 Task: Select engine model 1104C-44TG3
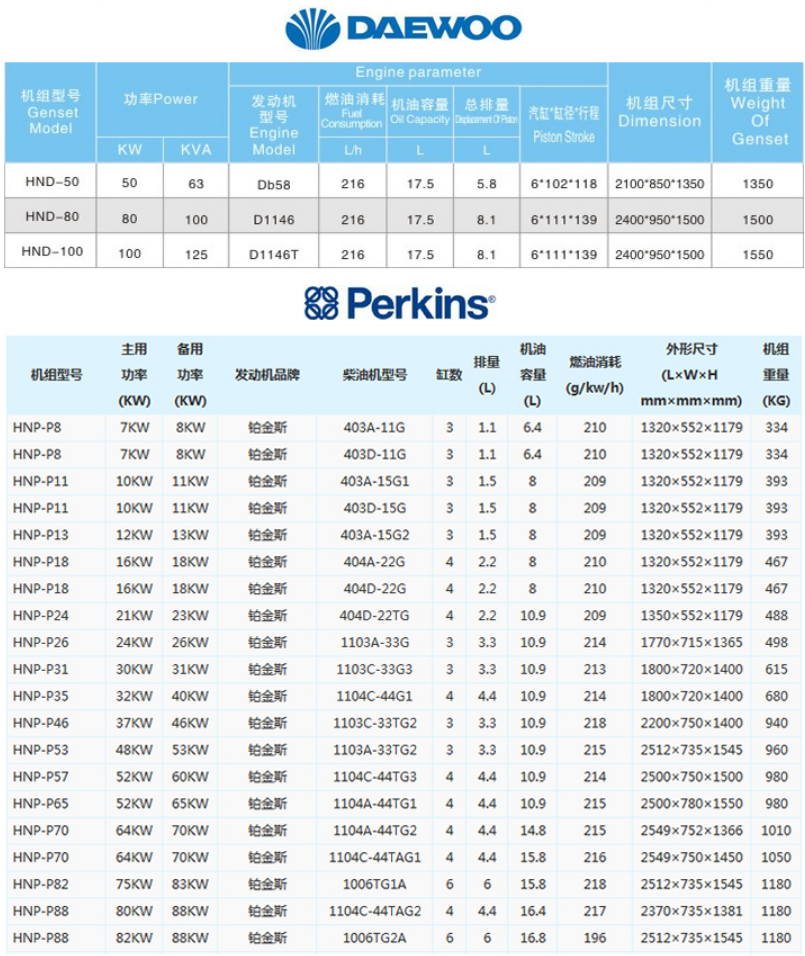pyautogui.click(x=374, y=777)
